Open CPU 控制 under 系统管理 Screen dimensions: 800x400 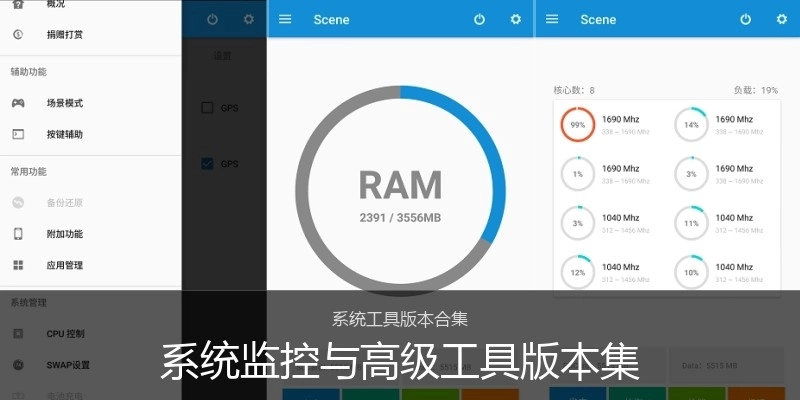tap(66, 333)
